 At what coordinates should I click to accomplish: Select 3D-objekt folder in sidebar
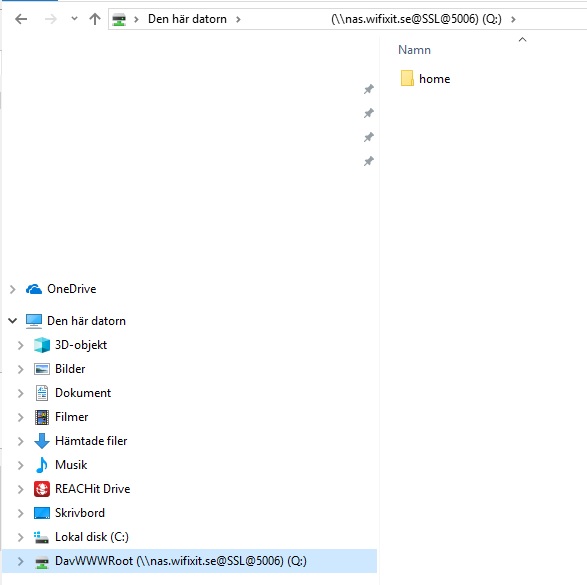click(x=81, y=345)
